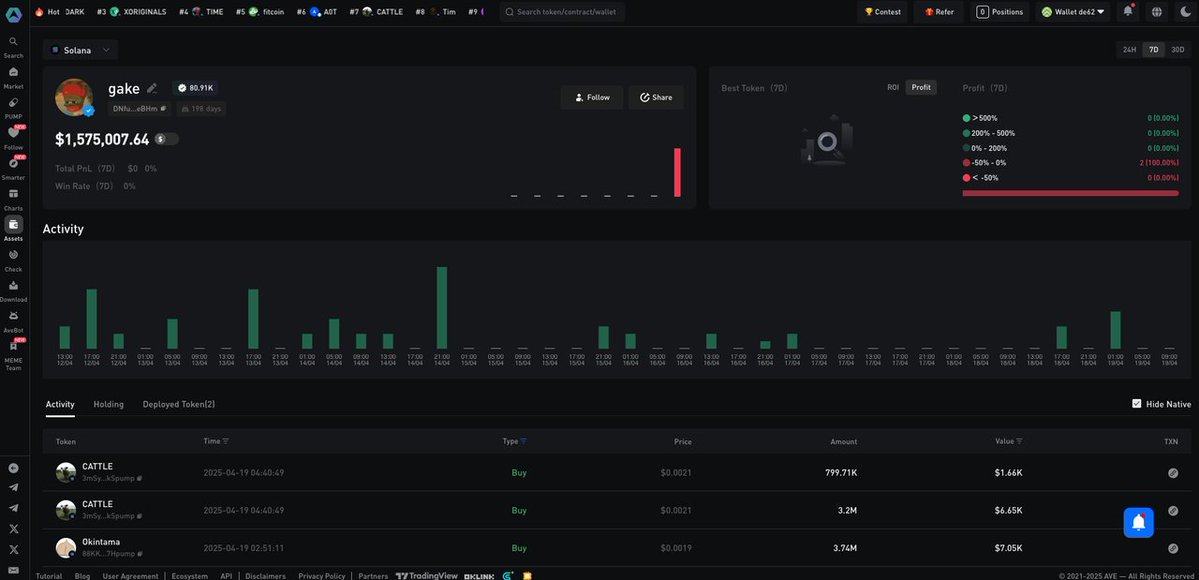Open the notifications bell in top bar
Viewport: 1199px width, 580px height.
1128,12
